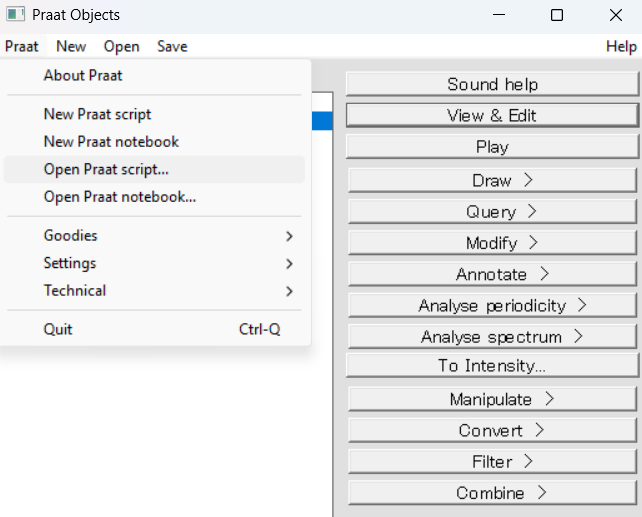Viewport: 642px width, 517px height.
Task: Click the View & Edit button
Action: (x=492, y=115)
